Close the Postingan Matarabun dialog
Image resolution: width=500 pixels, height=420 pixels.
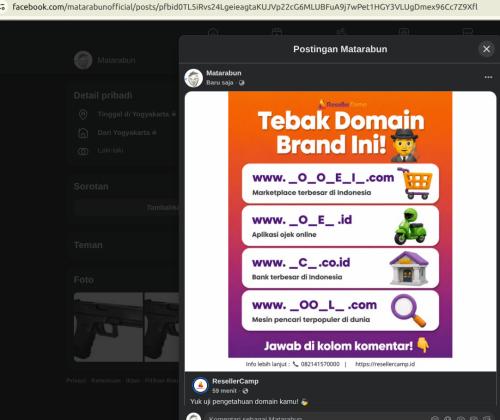(486, 49)
